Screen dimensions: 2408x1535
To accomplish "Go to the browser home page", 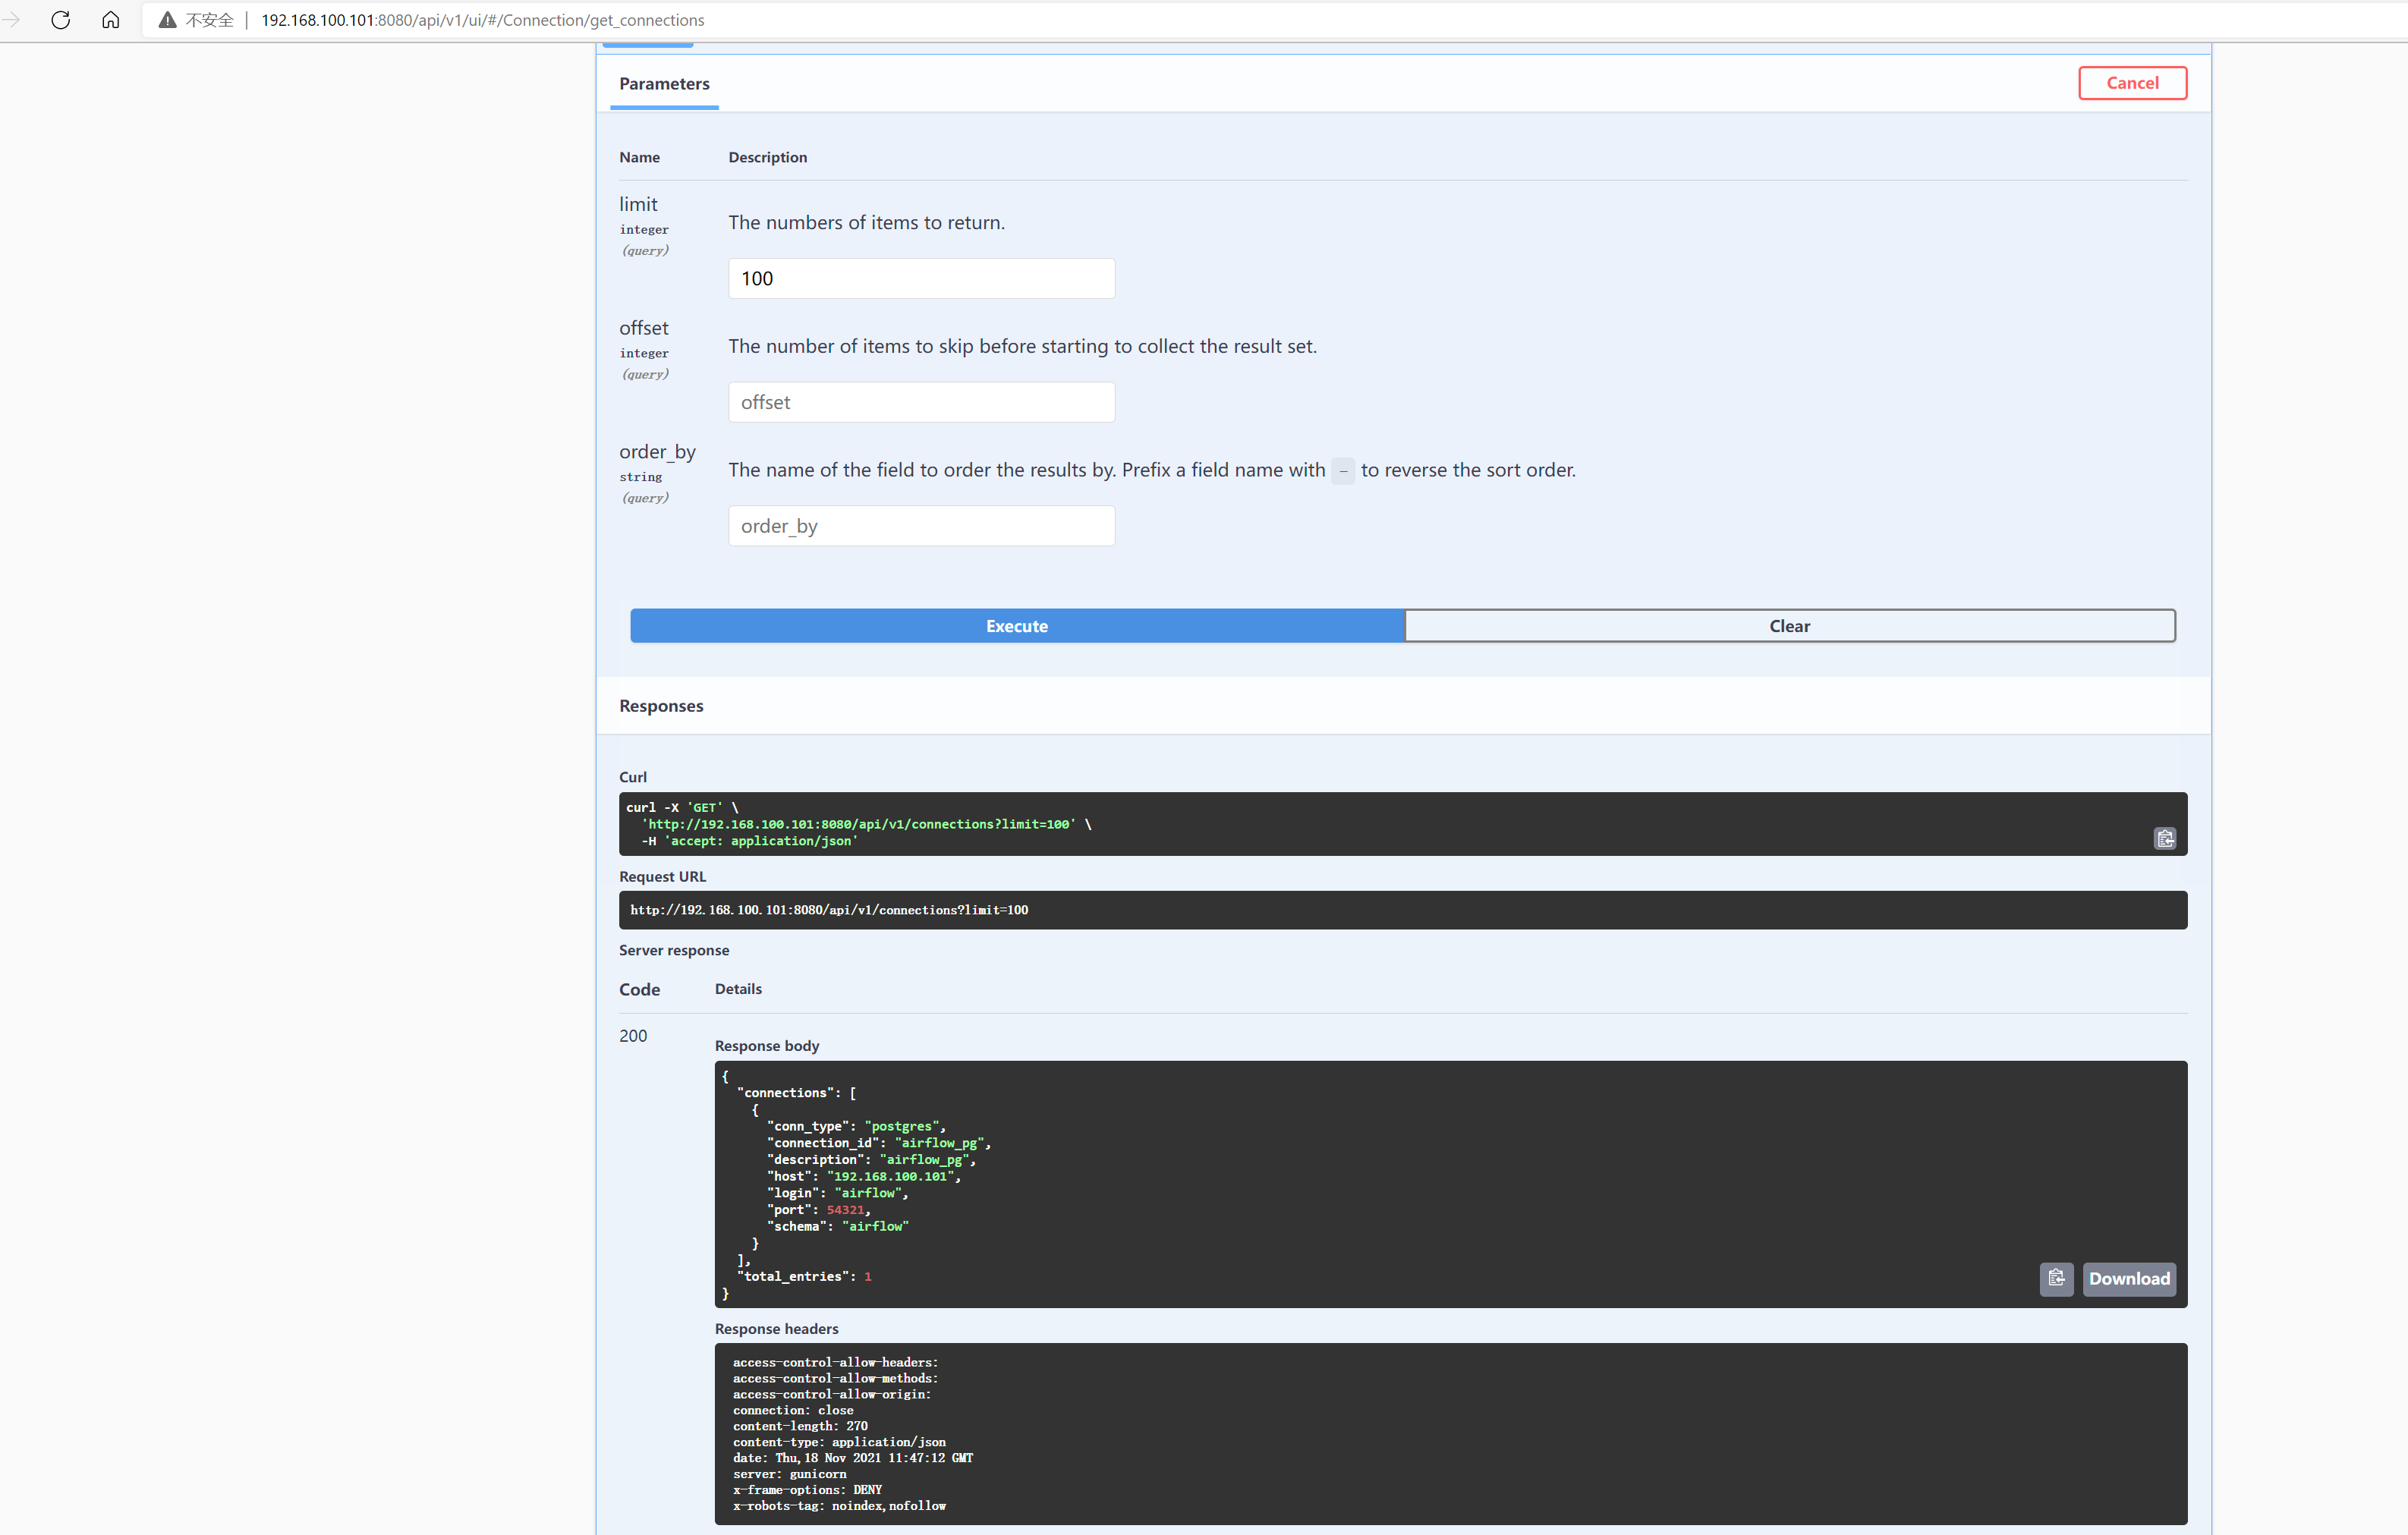I will [111, 20].
